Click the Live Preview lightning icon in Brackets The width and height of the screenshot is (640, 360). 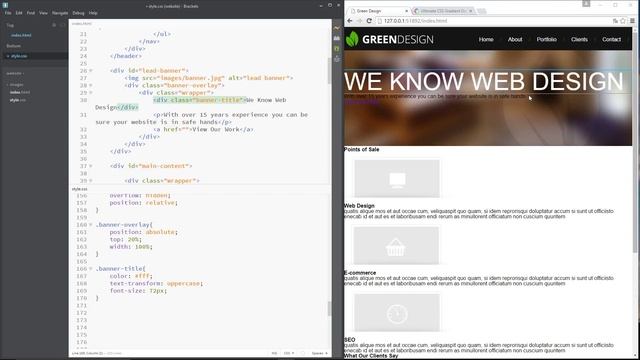tap(337, 28)
